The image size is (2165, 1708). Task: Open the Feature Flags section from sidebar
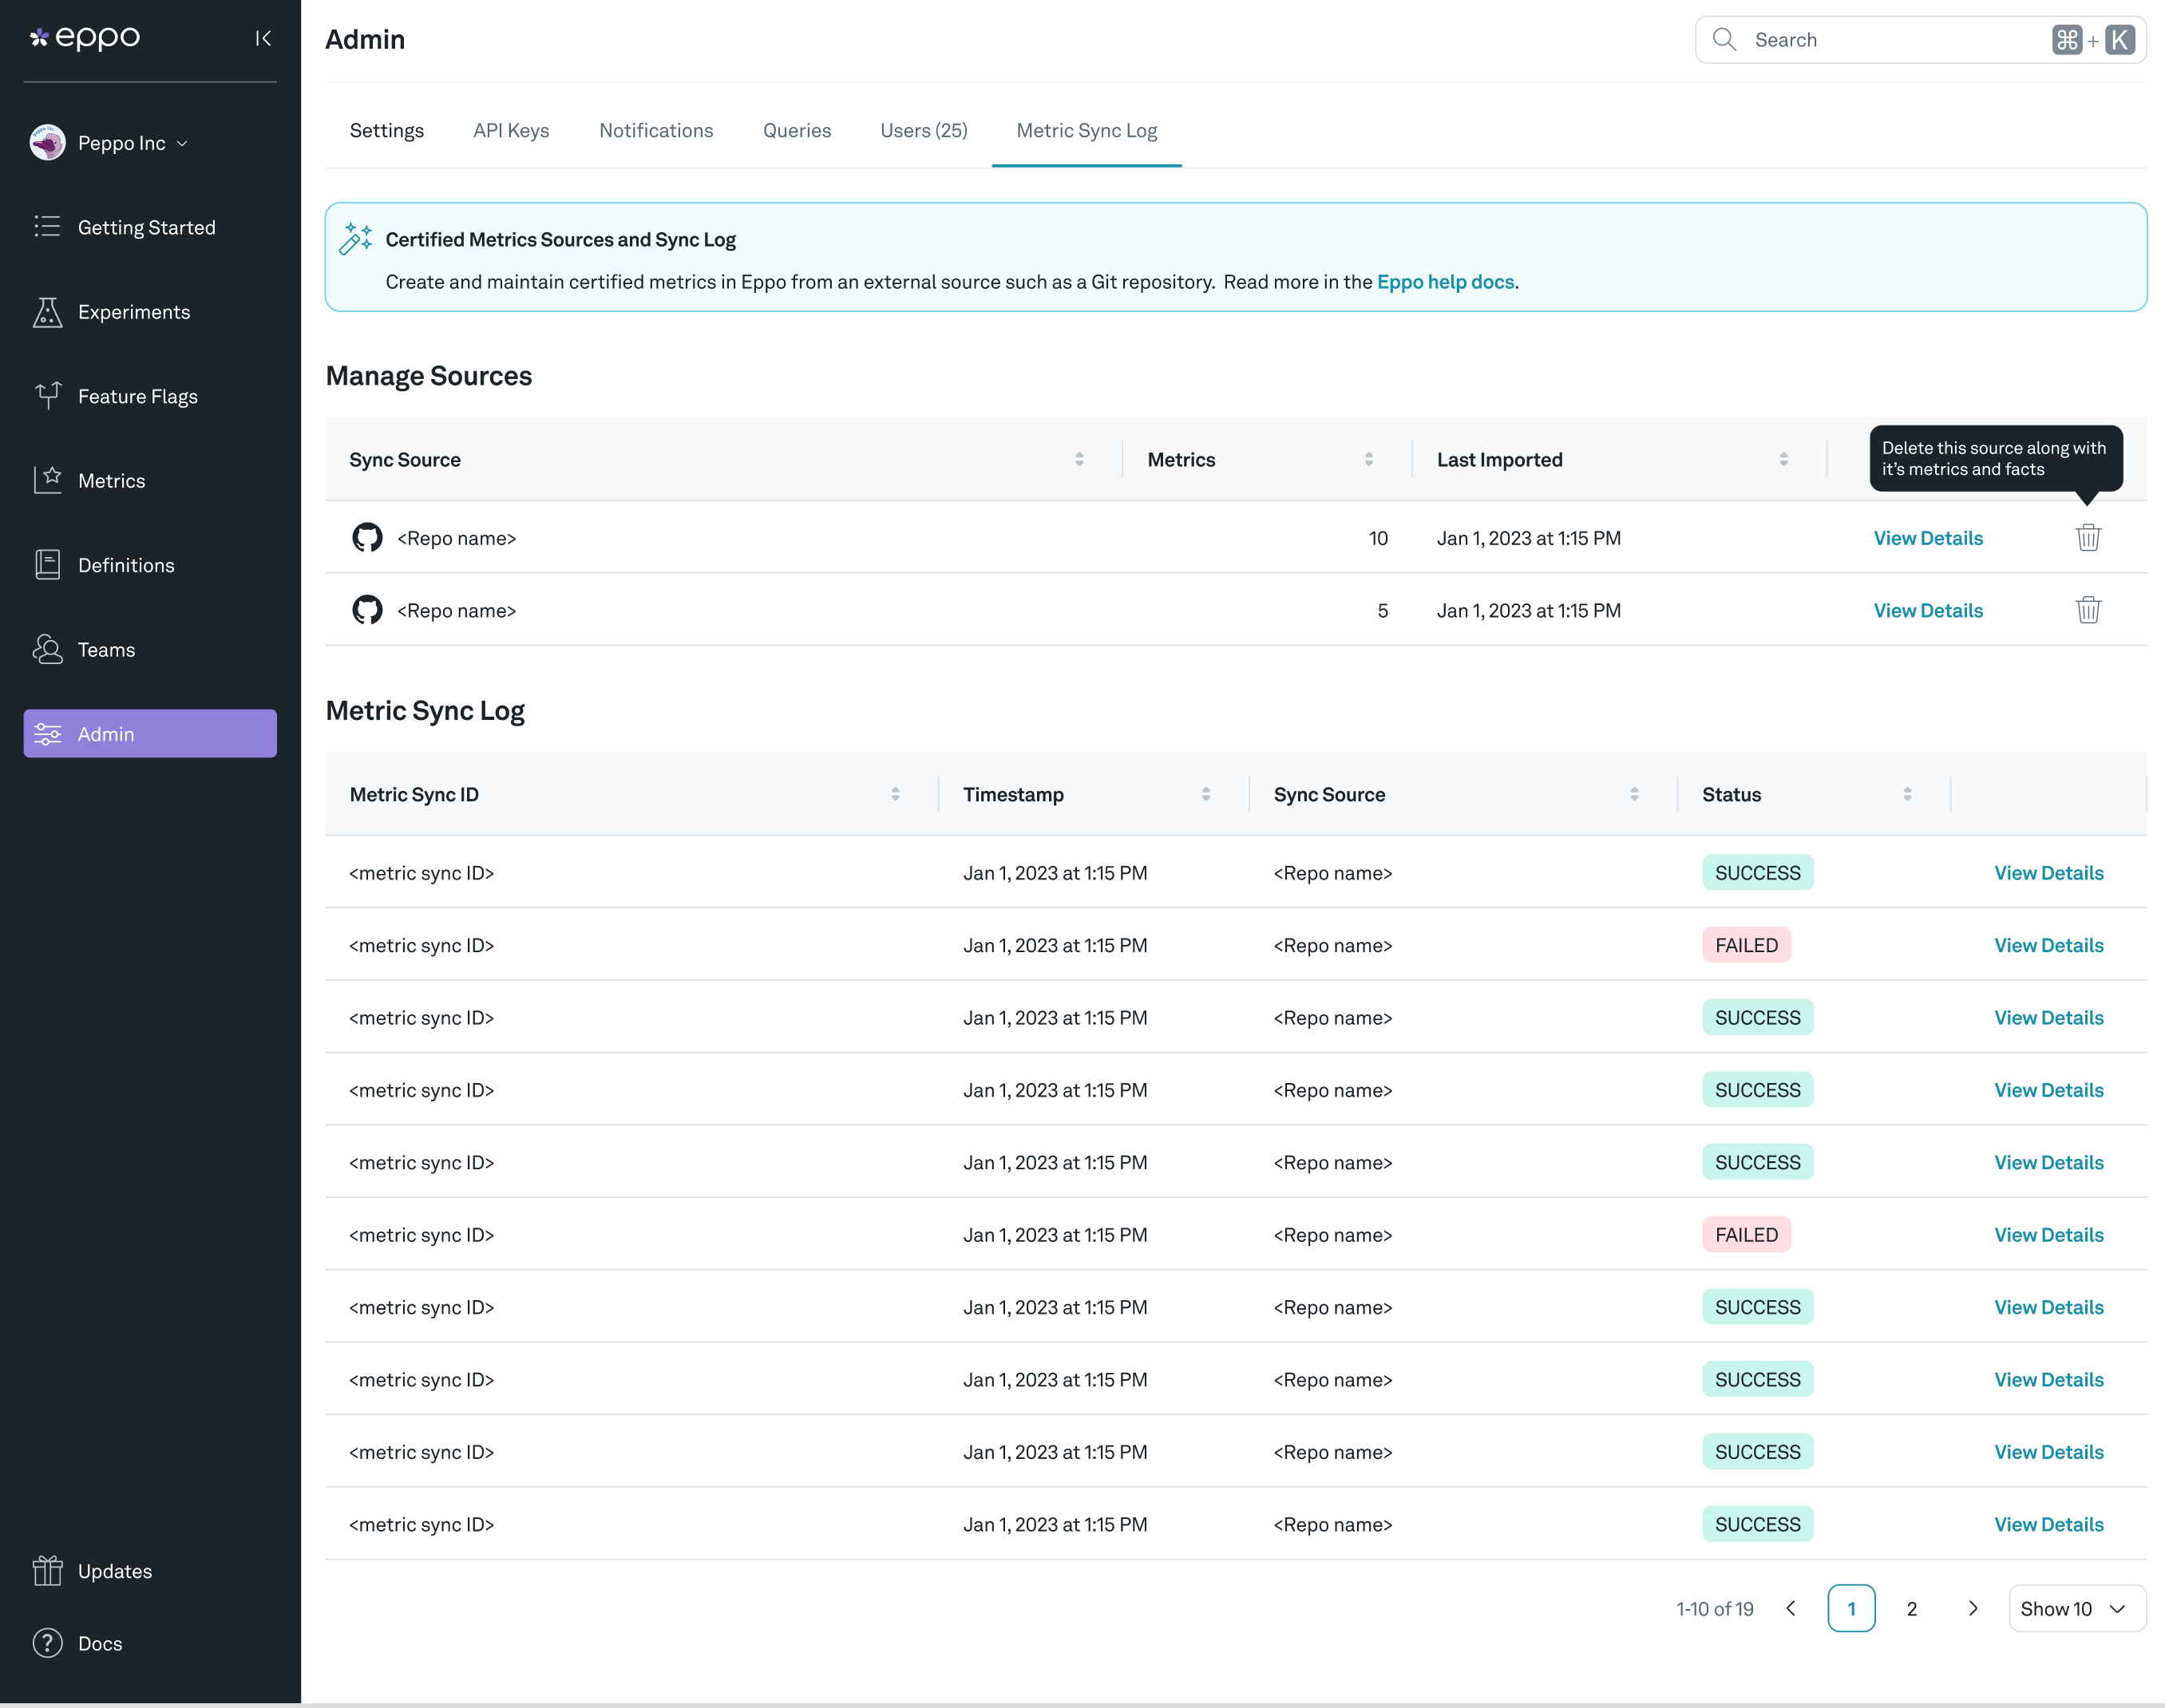47,395
